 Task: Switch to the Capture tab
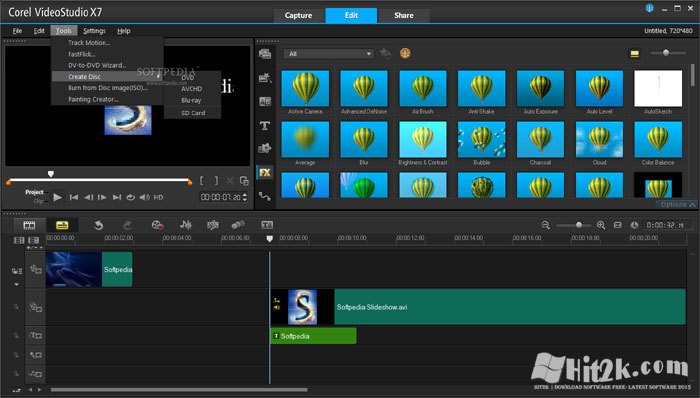click(x=298, y=16)
